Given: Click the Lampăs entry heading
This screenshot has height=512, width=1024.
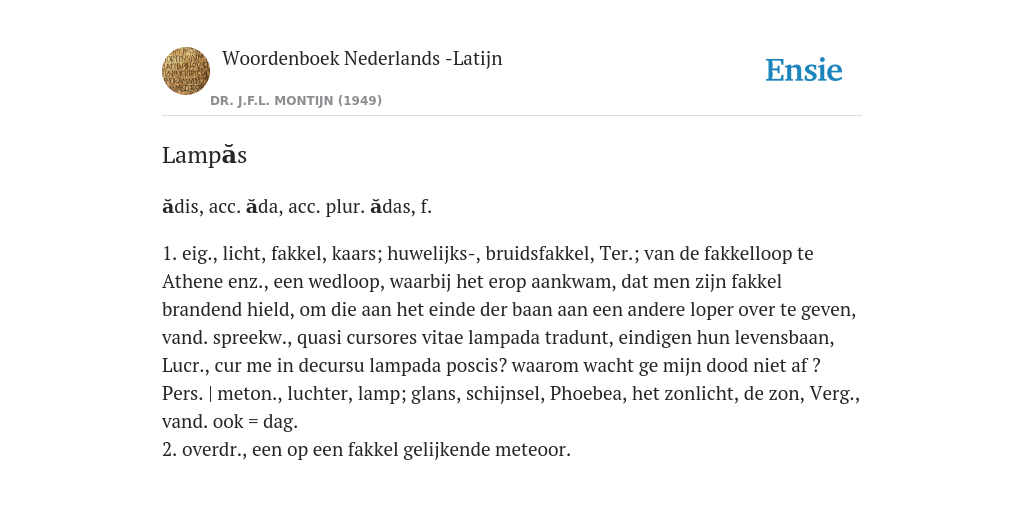Looking at the screenshot, I should (204, 155).
